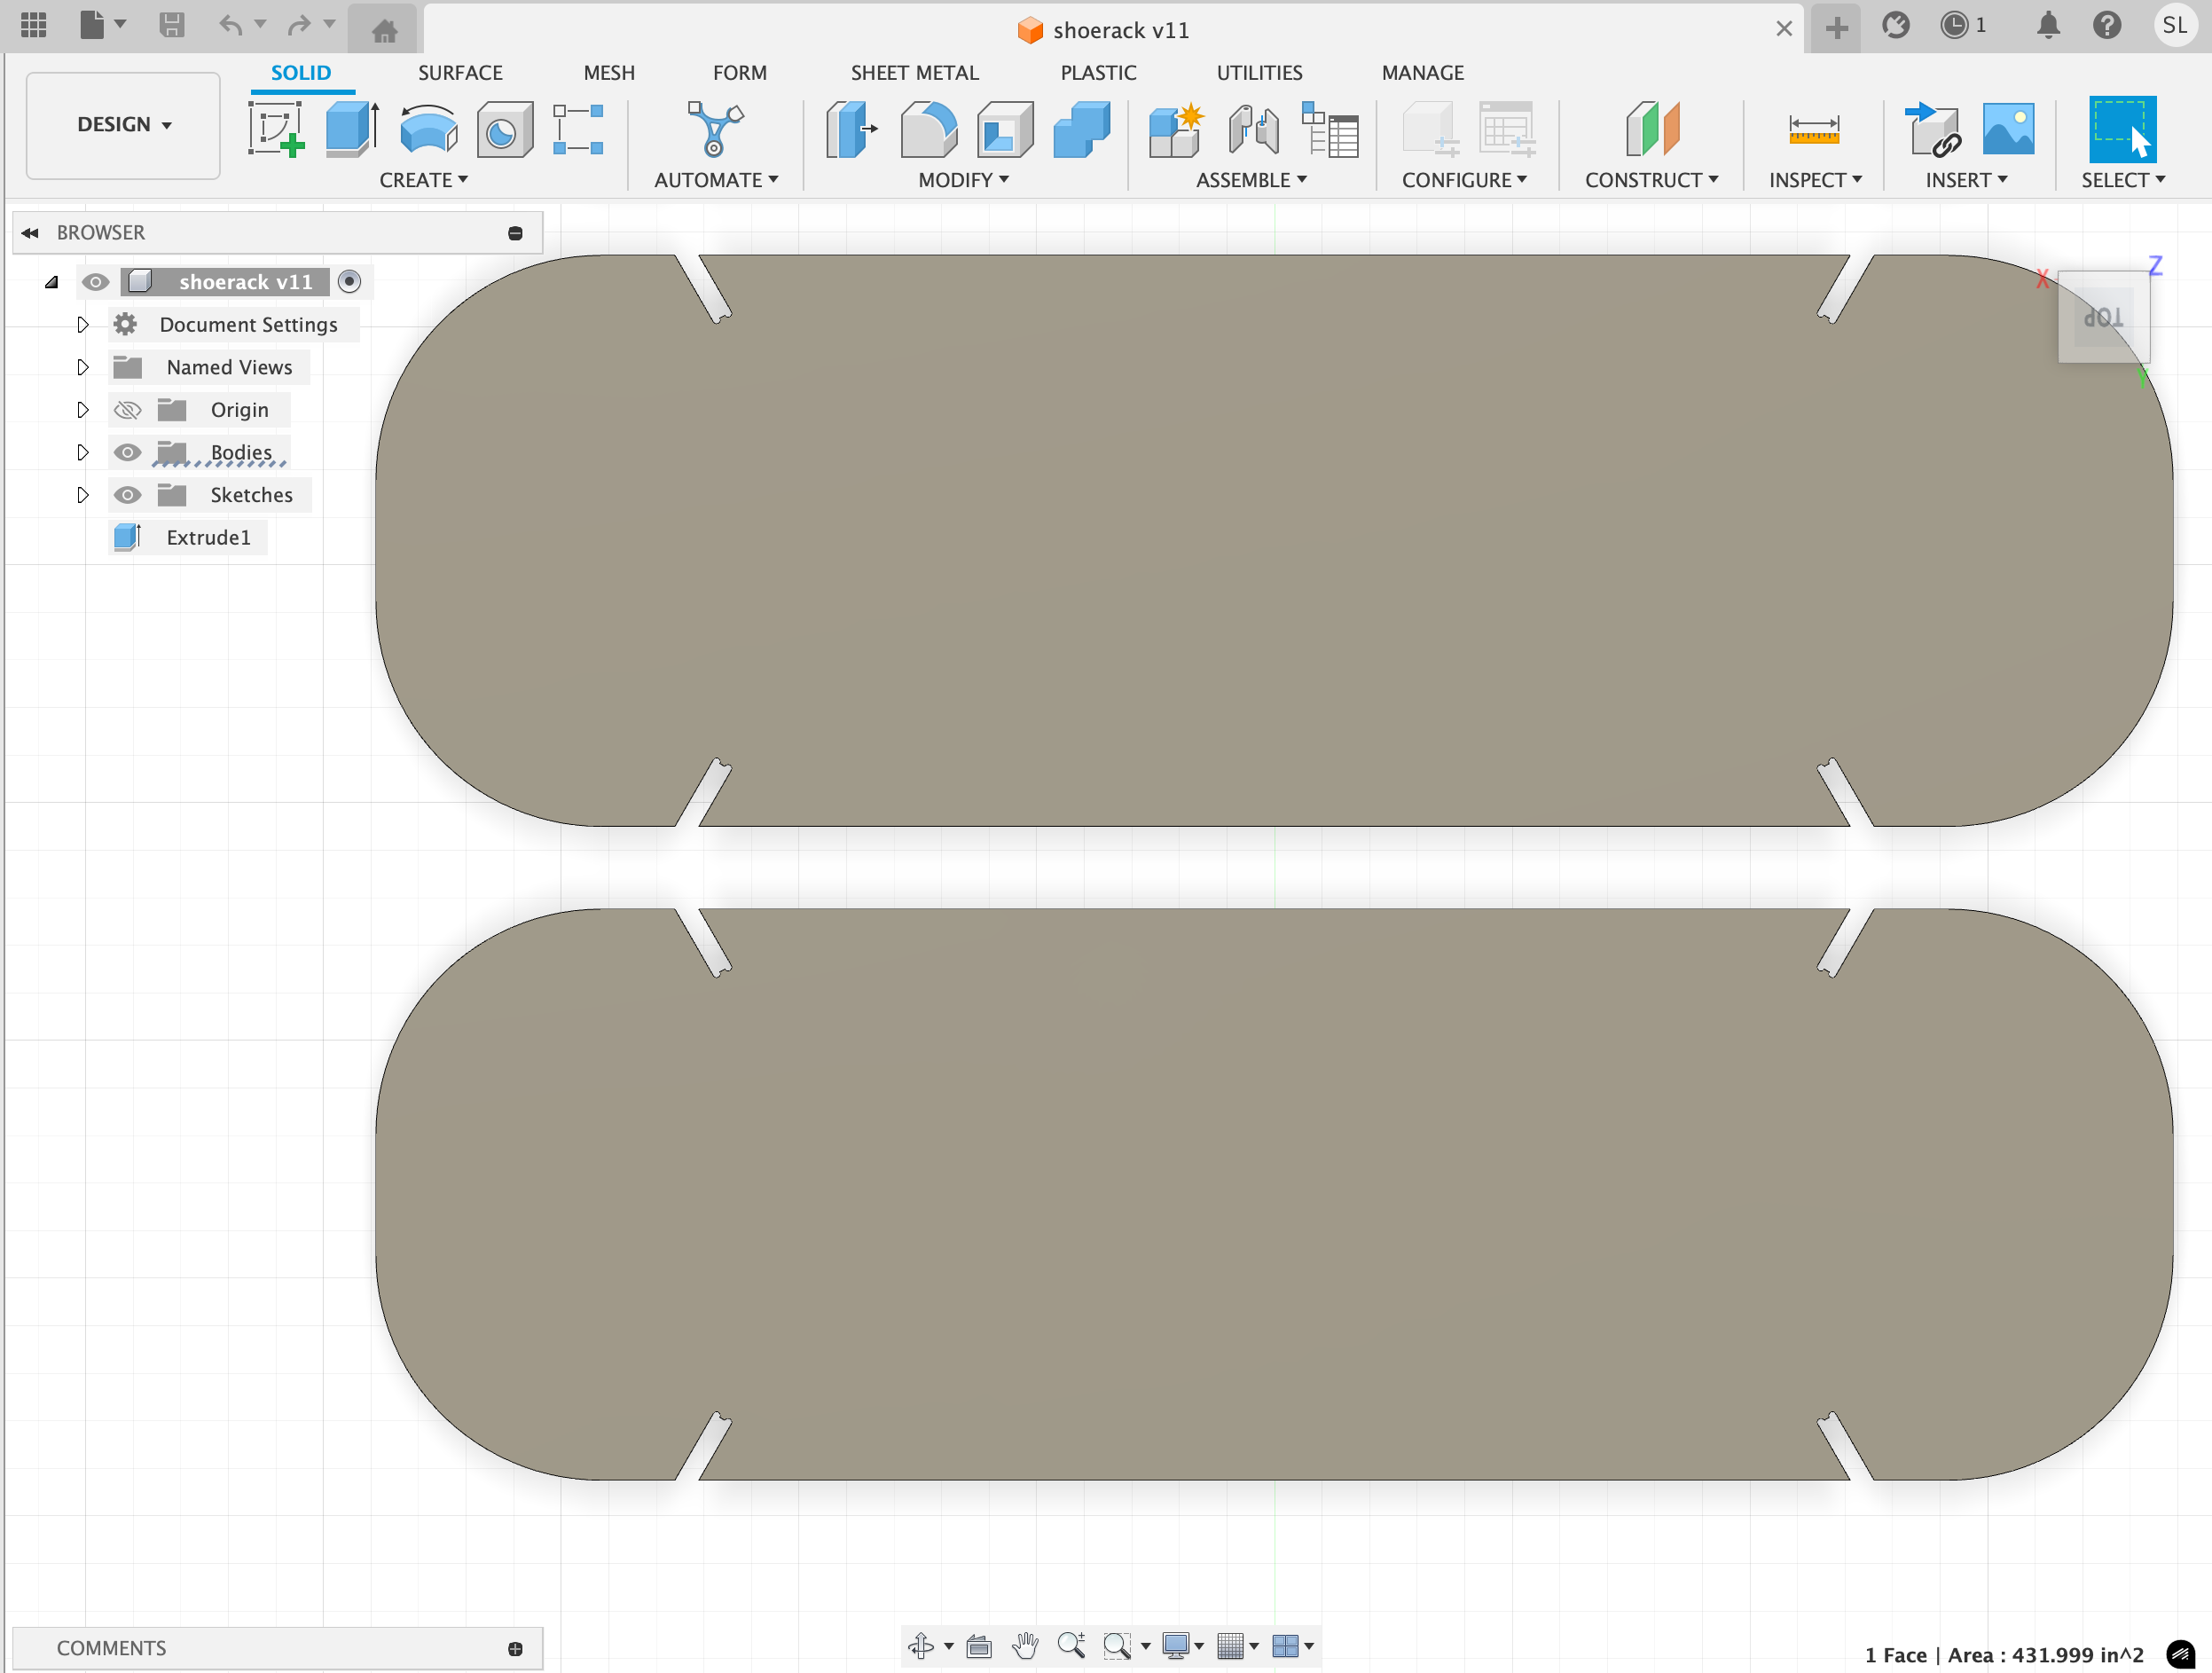Click the Insert Derive icon
Screen dimensions: 2212x1673
coord(1933,129)
